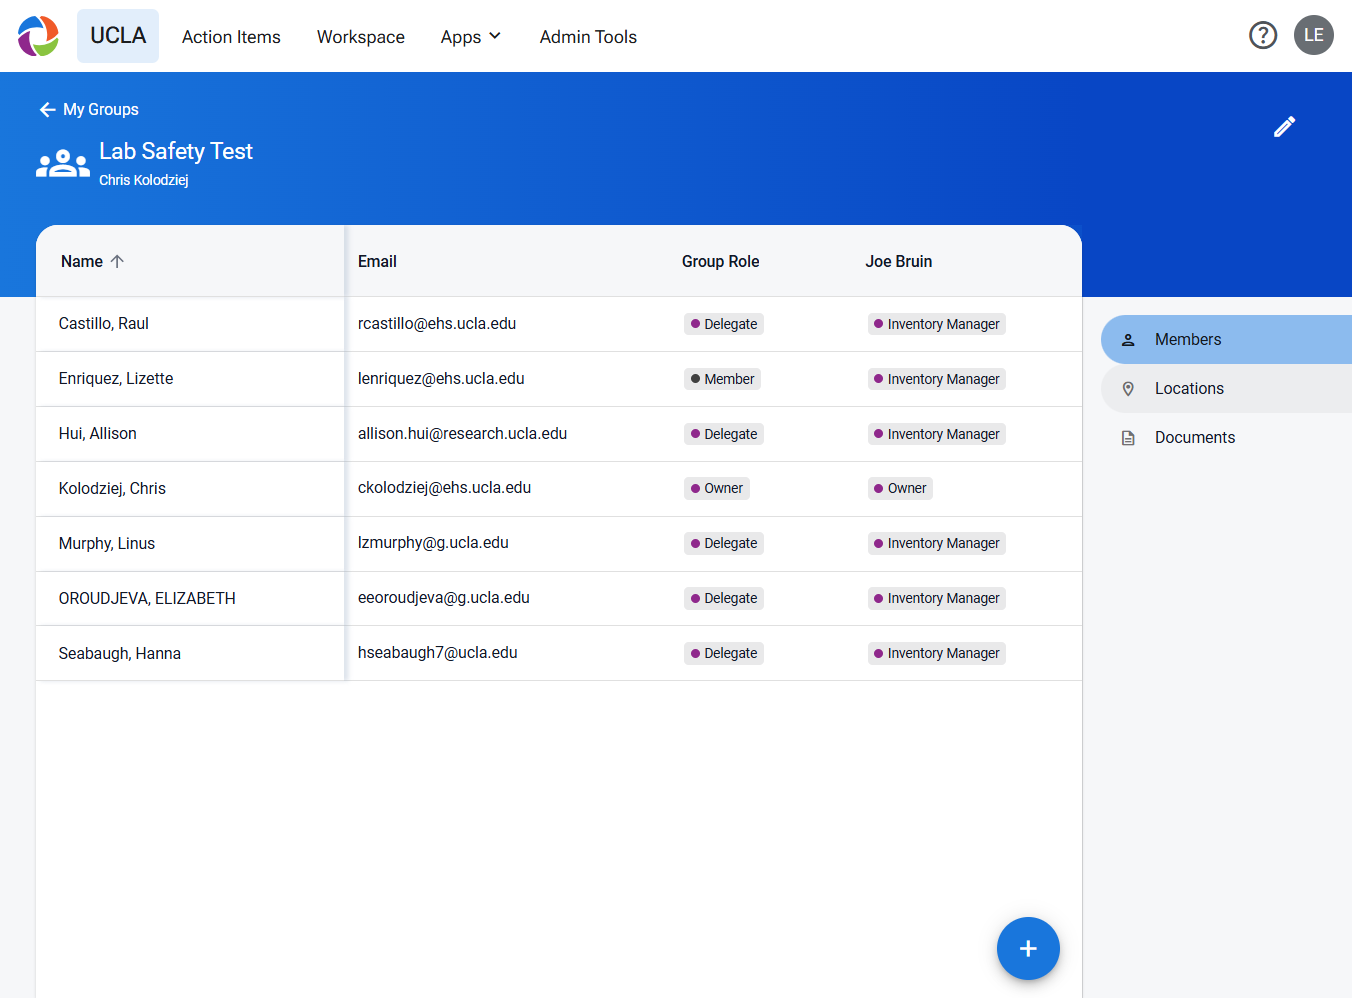This screenshot has height=998, width=1352.
Task: Click the add member plus button
Action: [1028, 948]
